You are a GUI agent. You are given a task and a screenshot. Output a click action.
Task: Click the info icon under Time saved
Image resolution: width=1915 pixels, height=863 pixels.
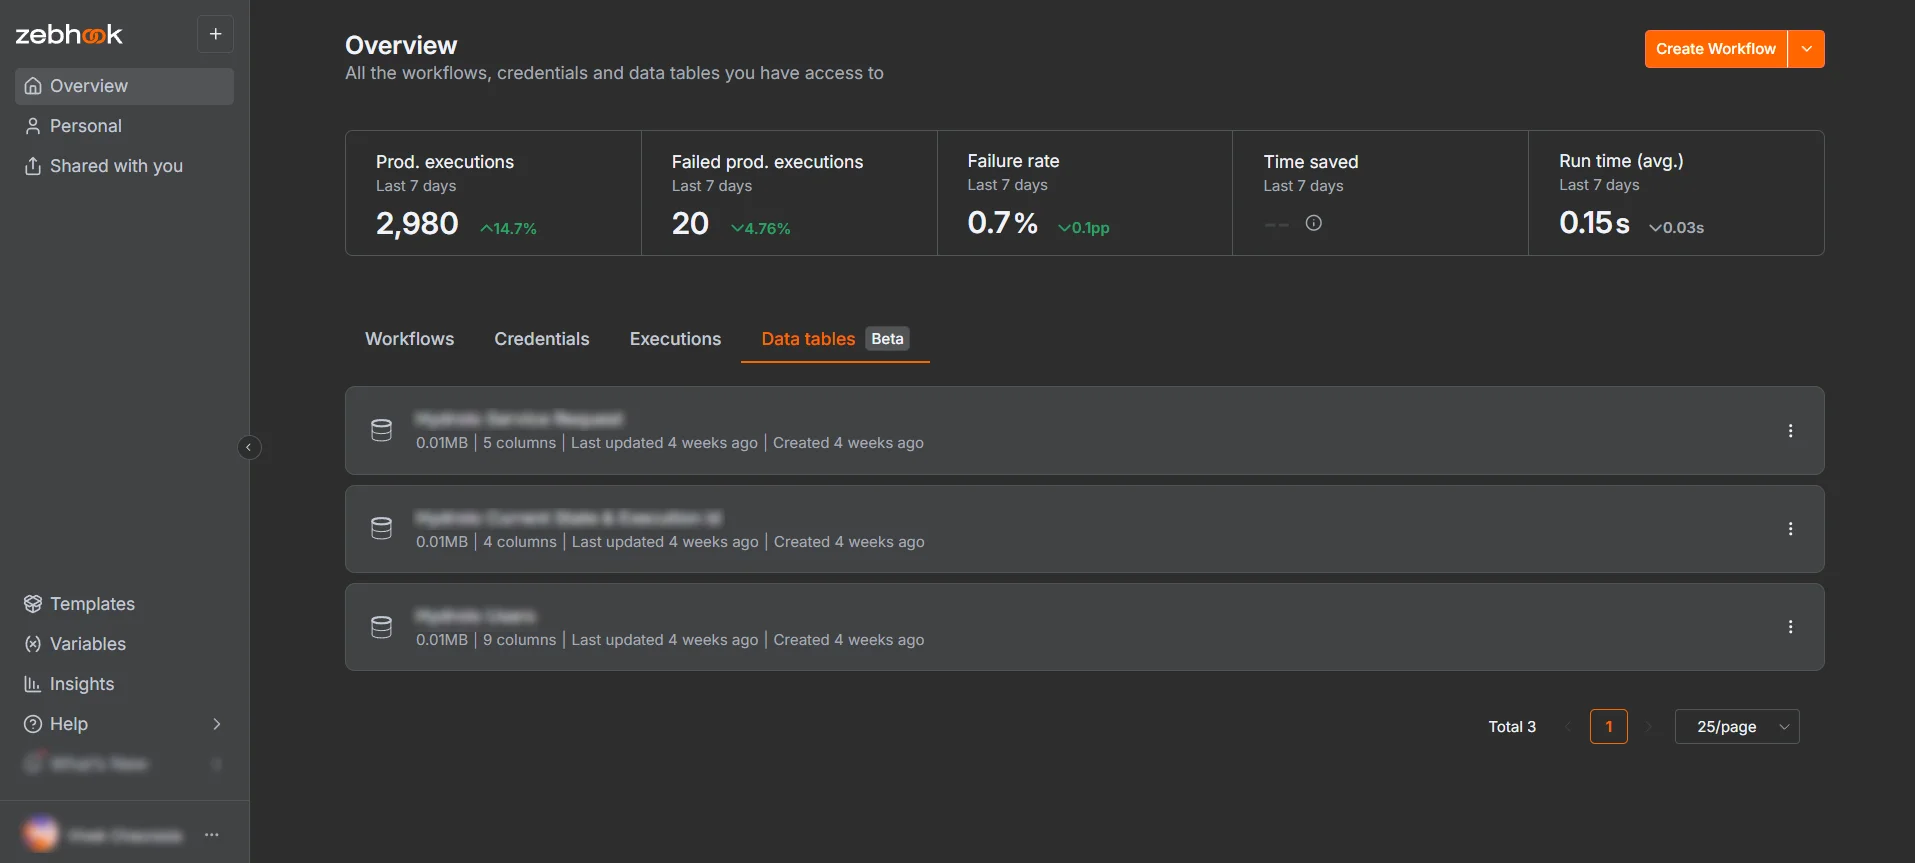coord(1313,223)
